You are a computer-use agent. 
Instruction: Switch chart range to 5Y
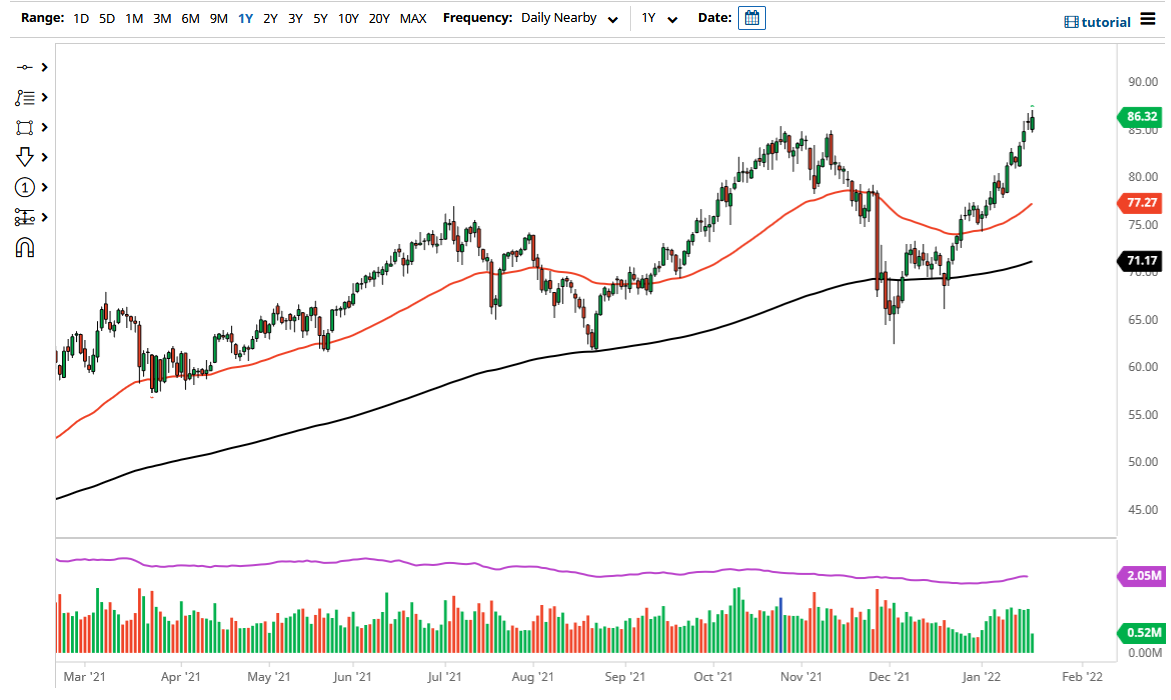pyautogui.click(x=320, y=18)
